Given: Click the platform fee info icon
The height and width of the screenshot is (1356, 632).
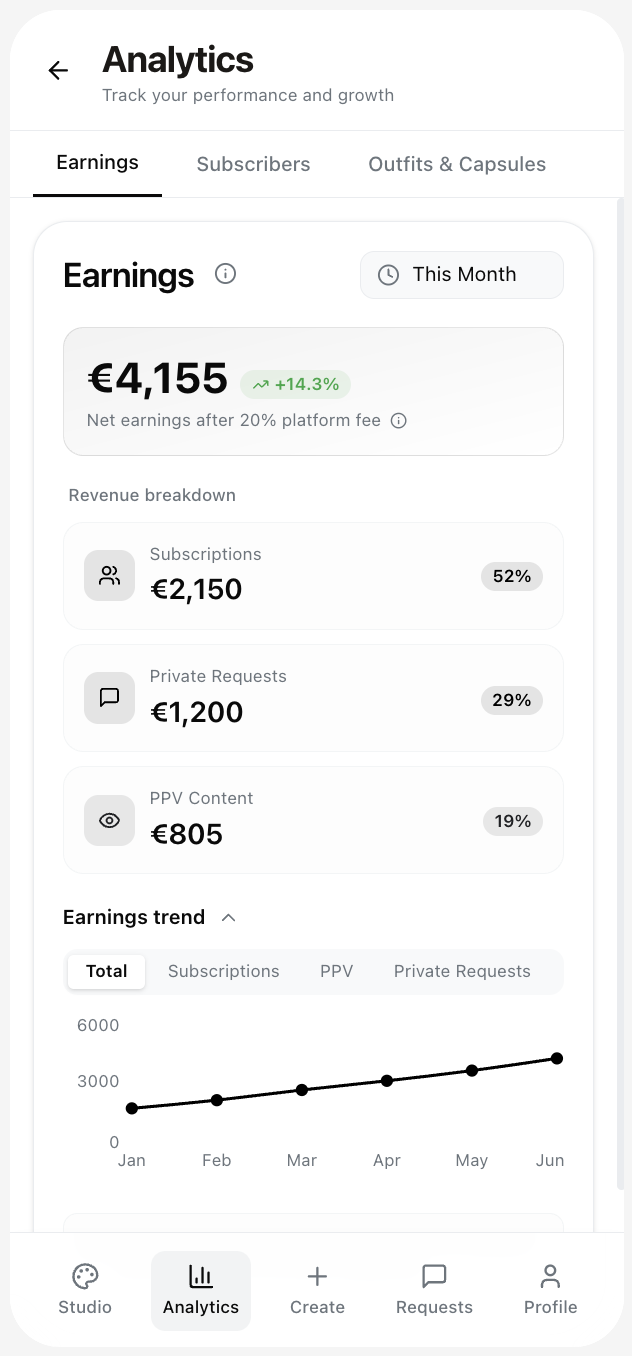Looking at the screenshot, I should (399, 421).
